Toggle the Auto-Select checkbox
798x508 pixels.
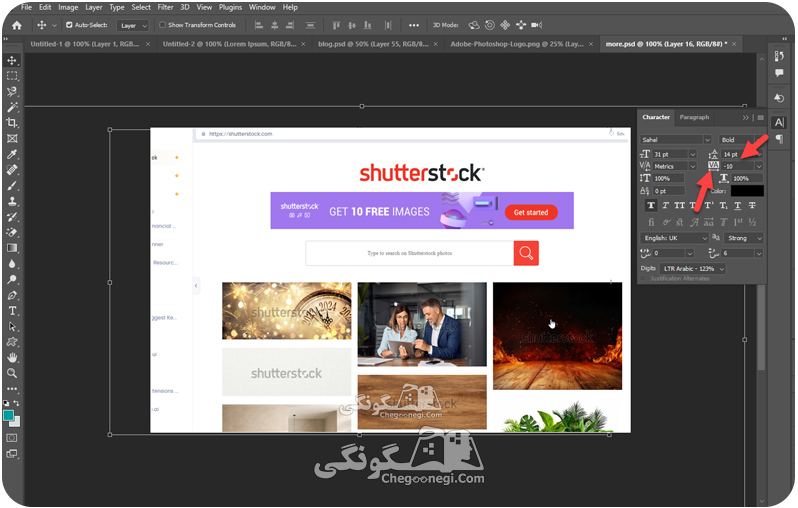point(69,25)
